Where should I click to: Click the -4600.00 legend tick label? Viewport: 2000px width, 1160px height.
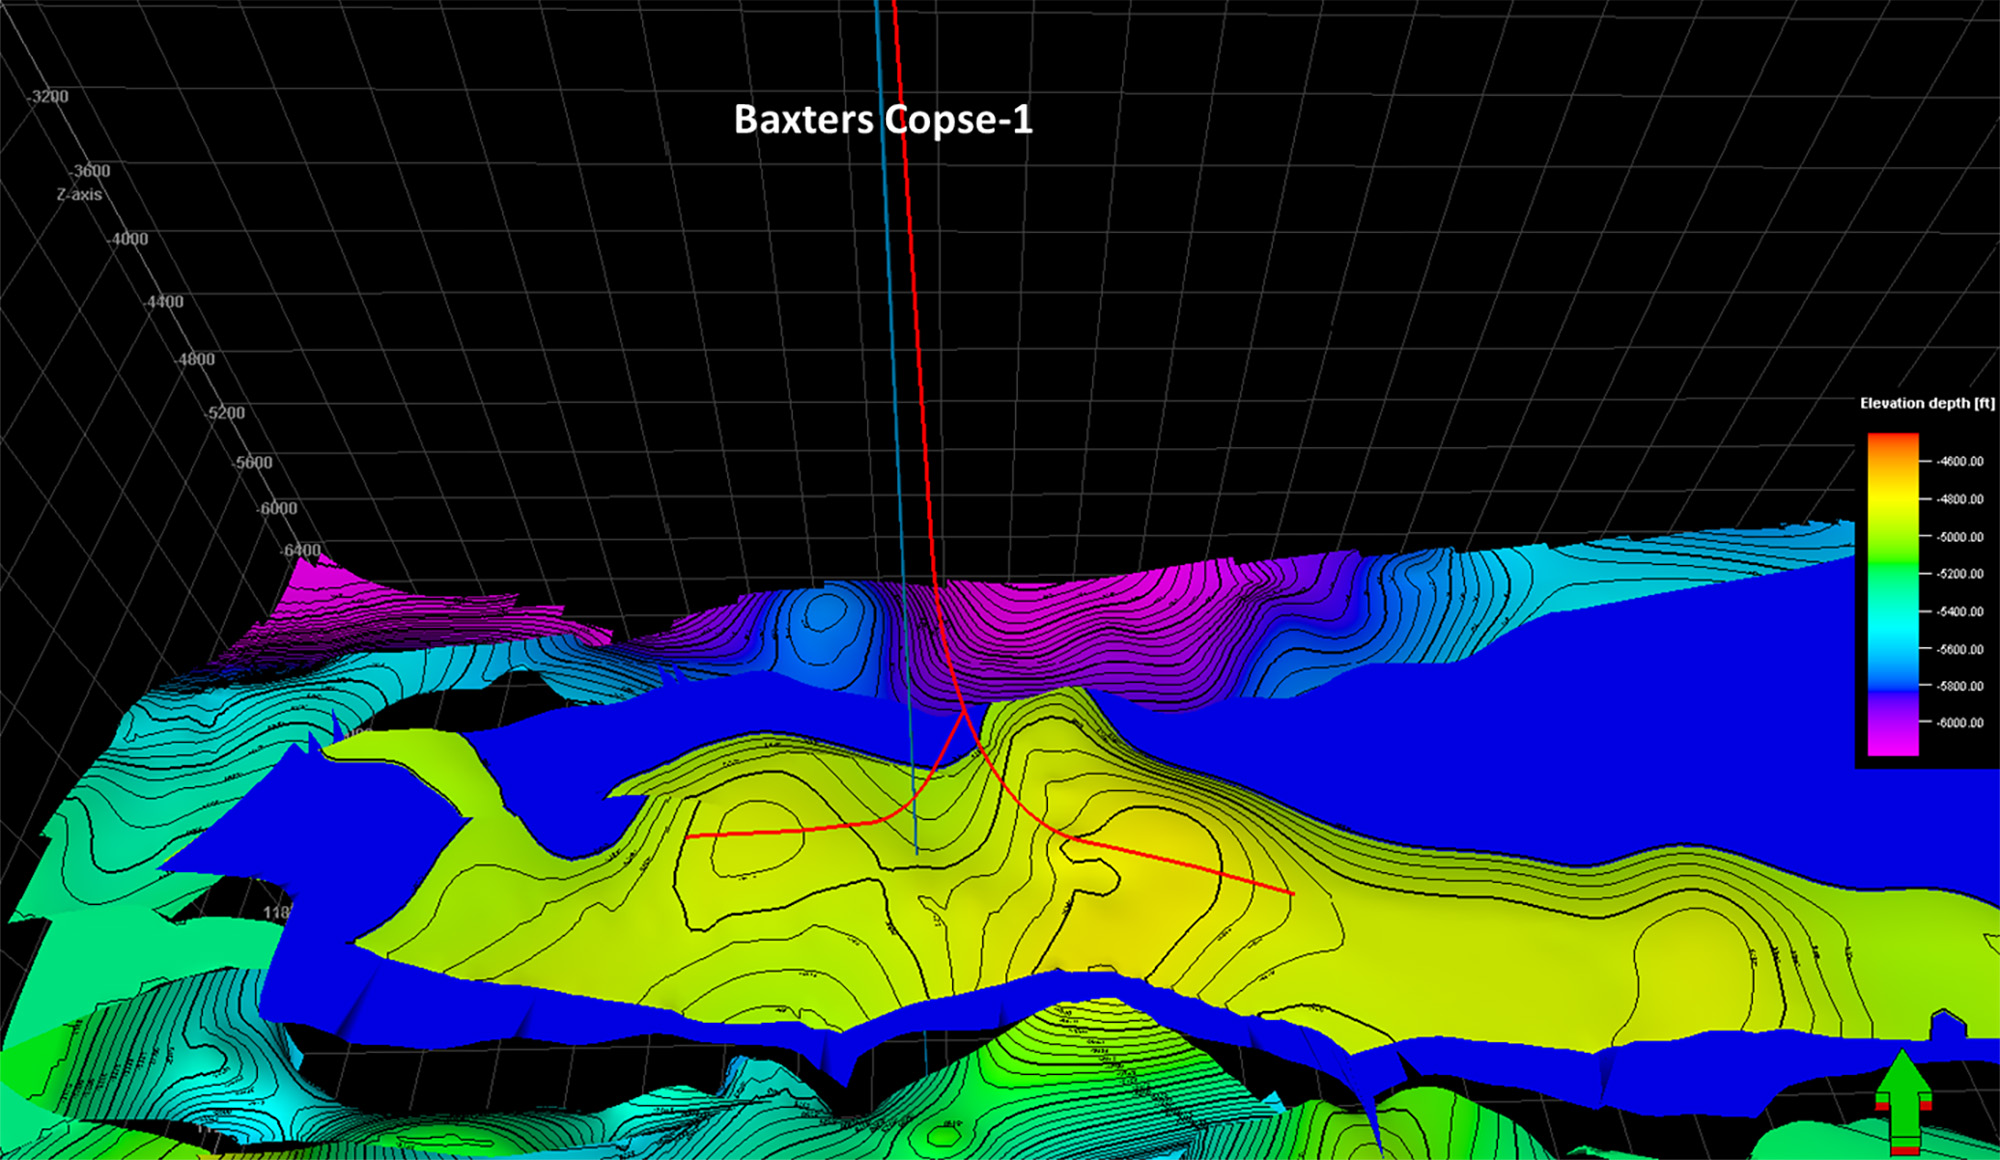tap(1959, 462)
